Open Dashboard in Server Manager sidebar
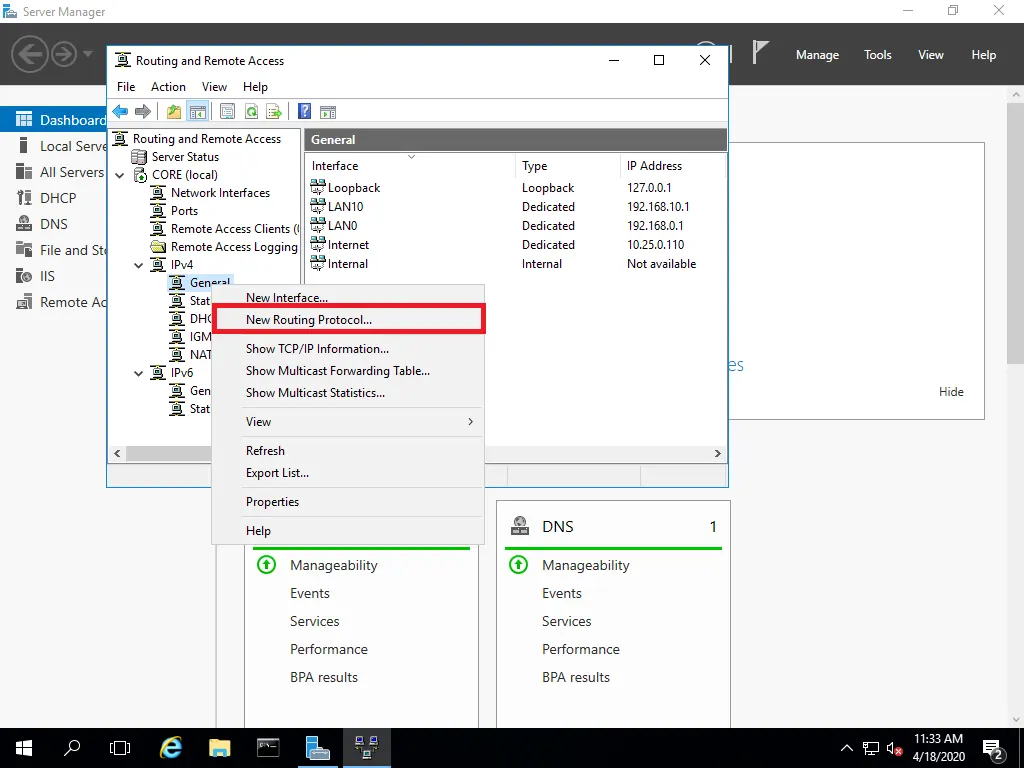Image resolution: width=1024 pixels, height=768 pixels. [54, 120]
